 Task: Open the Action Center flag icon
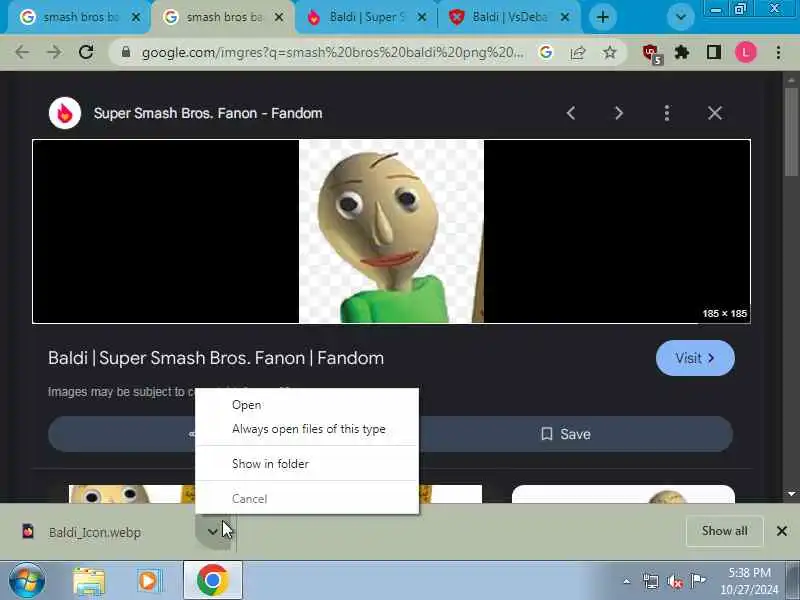point(697,581)
